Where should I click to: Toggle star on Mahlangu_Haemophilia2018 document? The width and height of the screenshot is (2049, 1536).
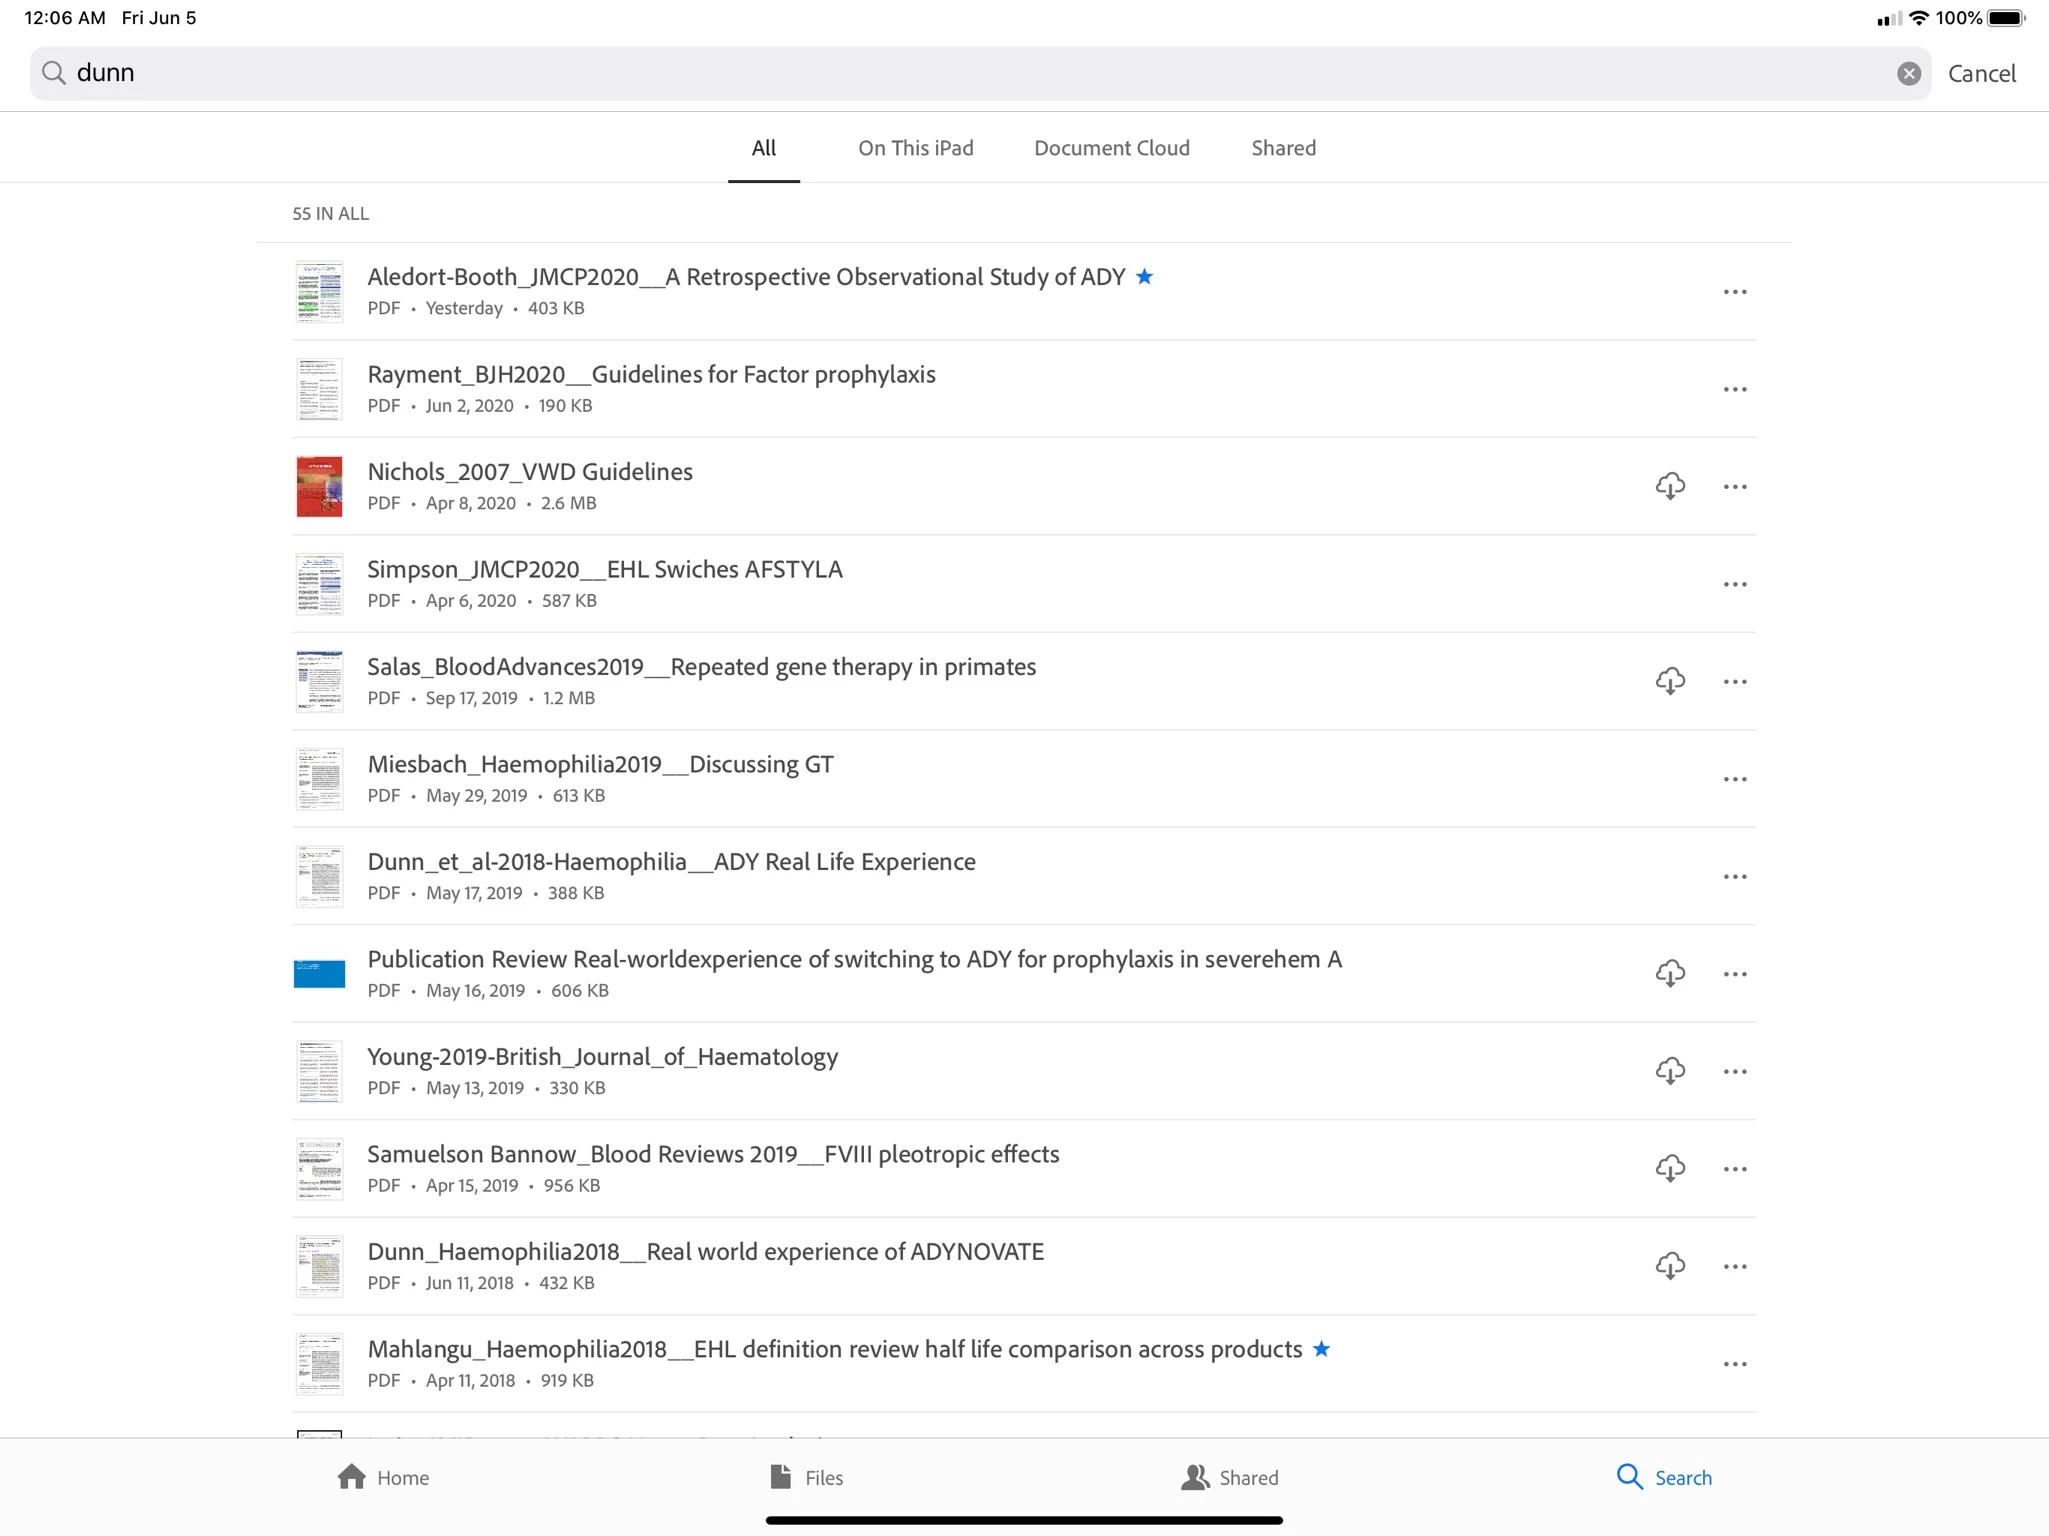[1321, 1349]
